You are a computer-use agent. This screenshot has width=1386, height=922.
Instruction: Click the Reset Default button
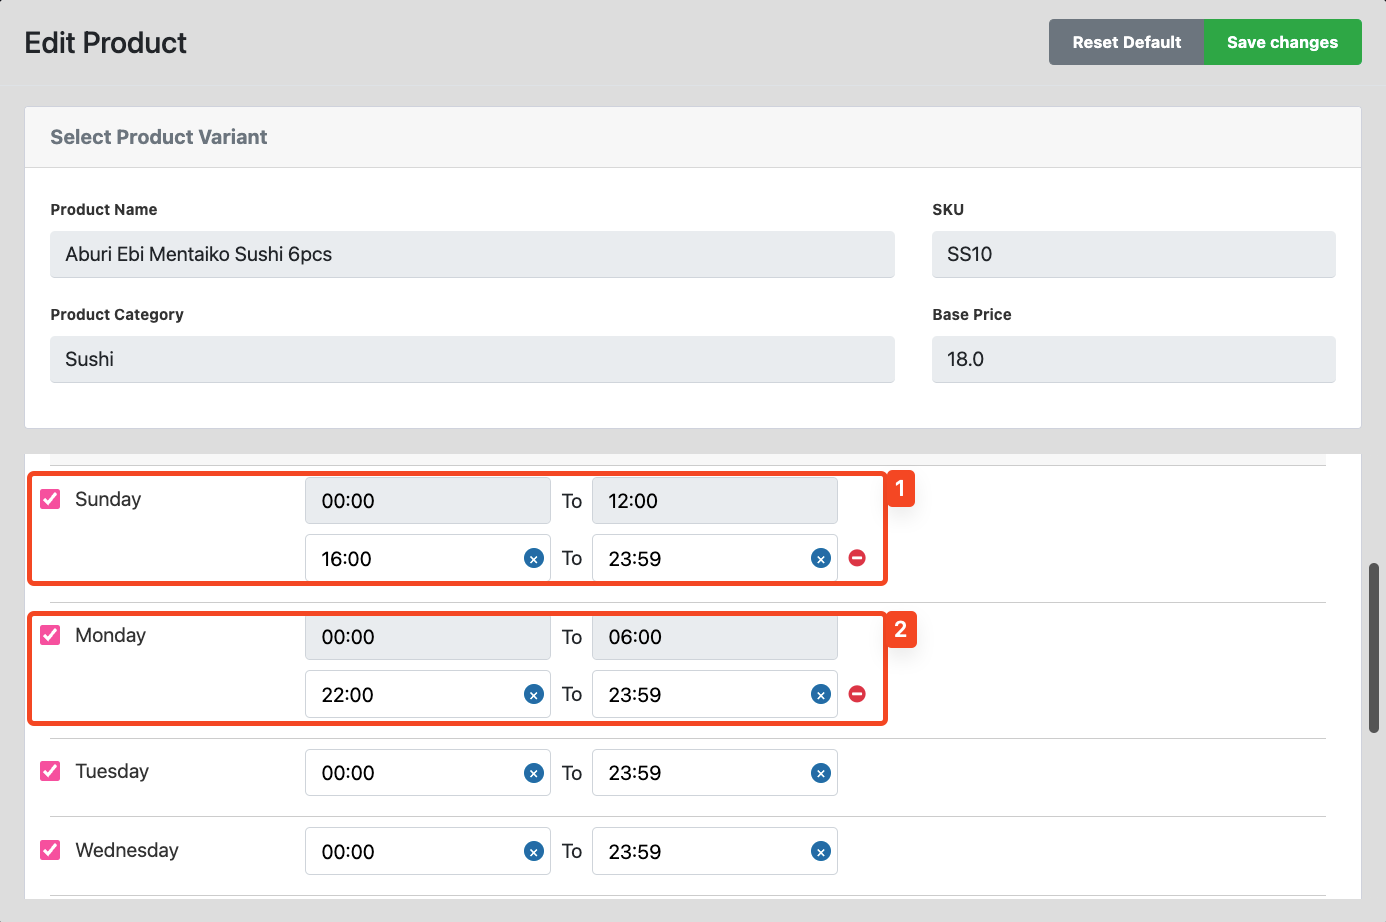coord(1126,42)
